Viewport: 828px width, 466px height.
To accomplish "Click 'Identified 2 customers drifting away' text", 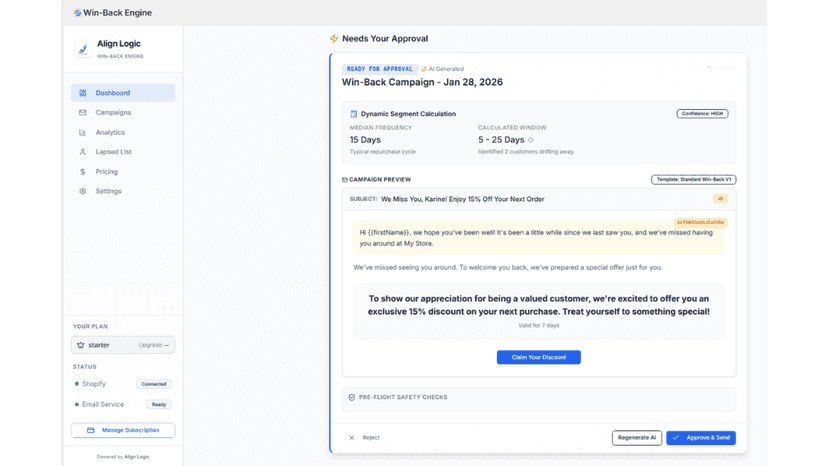I will 526,152.
